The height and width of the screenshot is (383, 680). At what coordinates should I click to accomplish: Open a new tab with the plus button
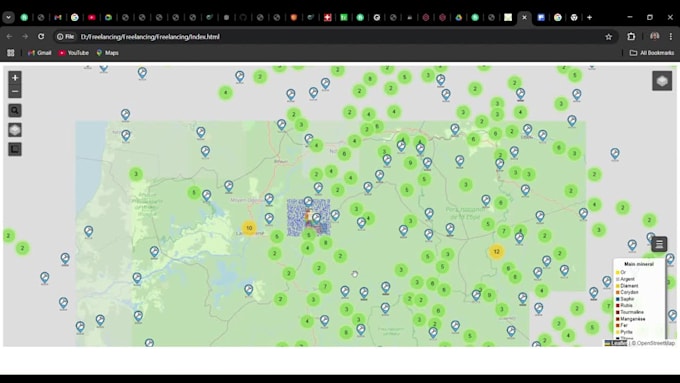[589, 17]
